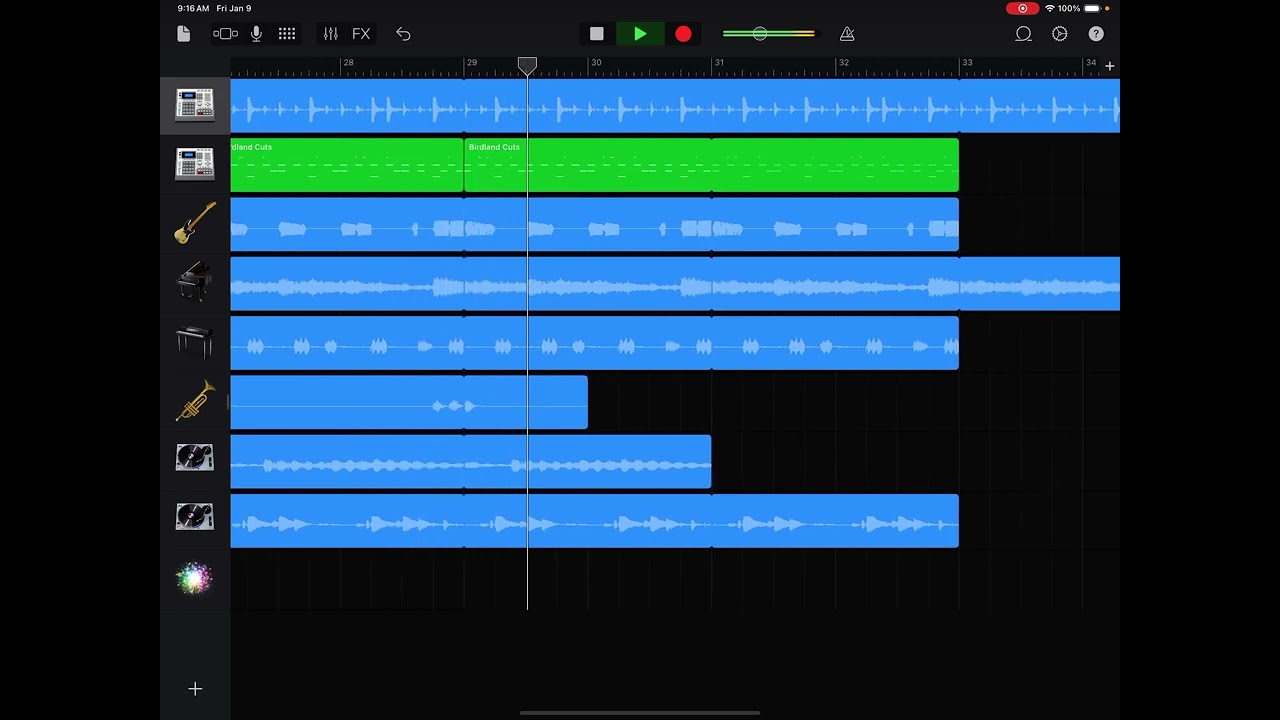This screenshot has width=1280, height=720.
Task: Open the Live Loops grid icon
Action: click(x=287, y=34)
